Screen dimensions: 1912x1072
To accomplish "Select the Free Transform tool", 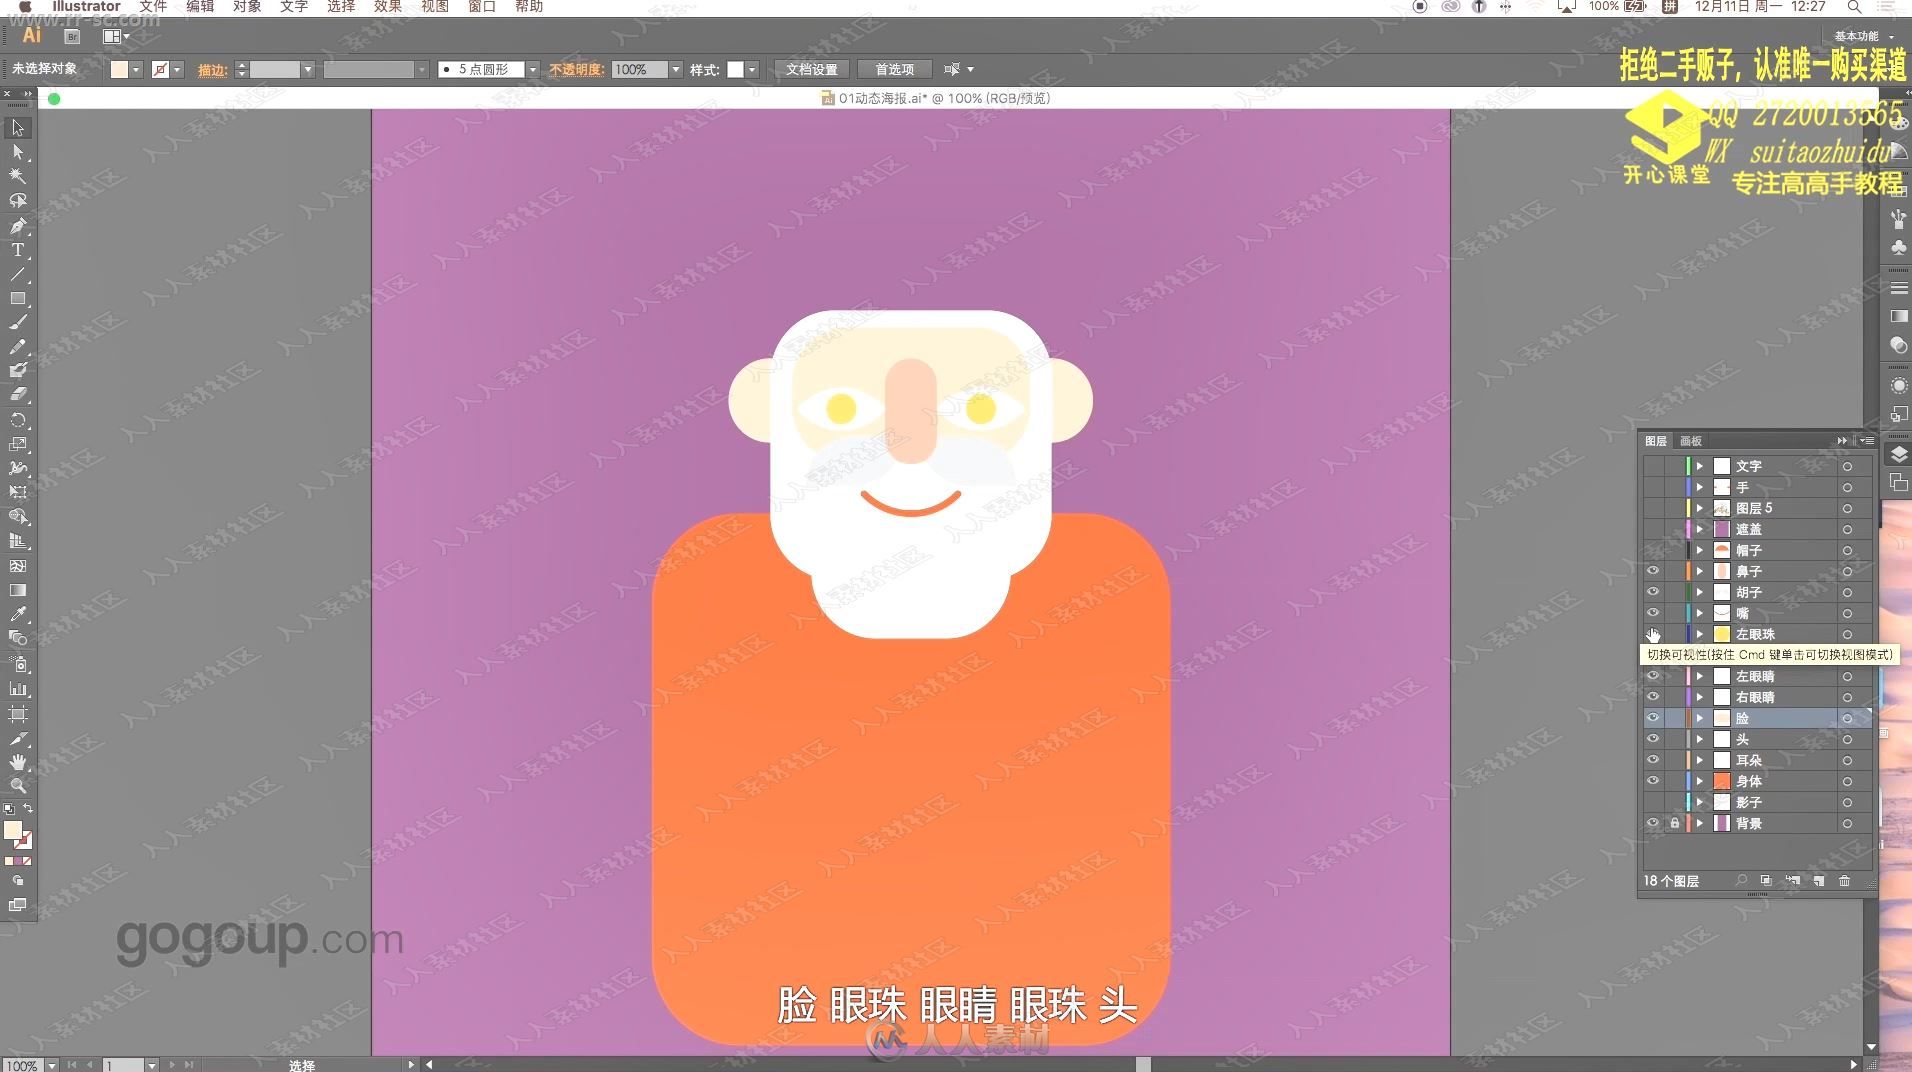I will (17, 492).
